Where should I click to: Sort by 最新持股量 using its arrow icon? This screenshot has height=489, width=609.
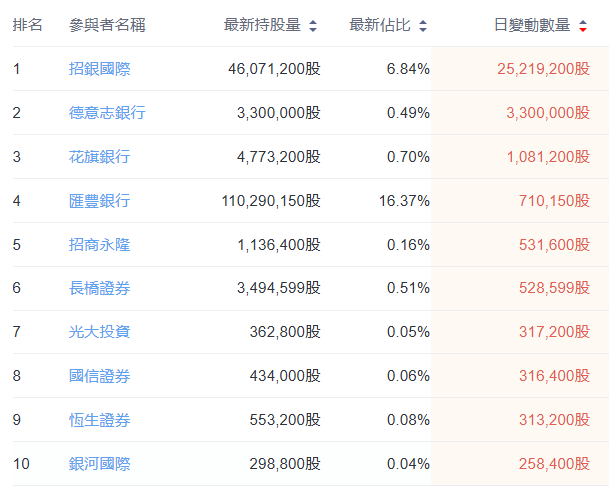[313, 26]
